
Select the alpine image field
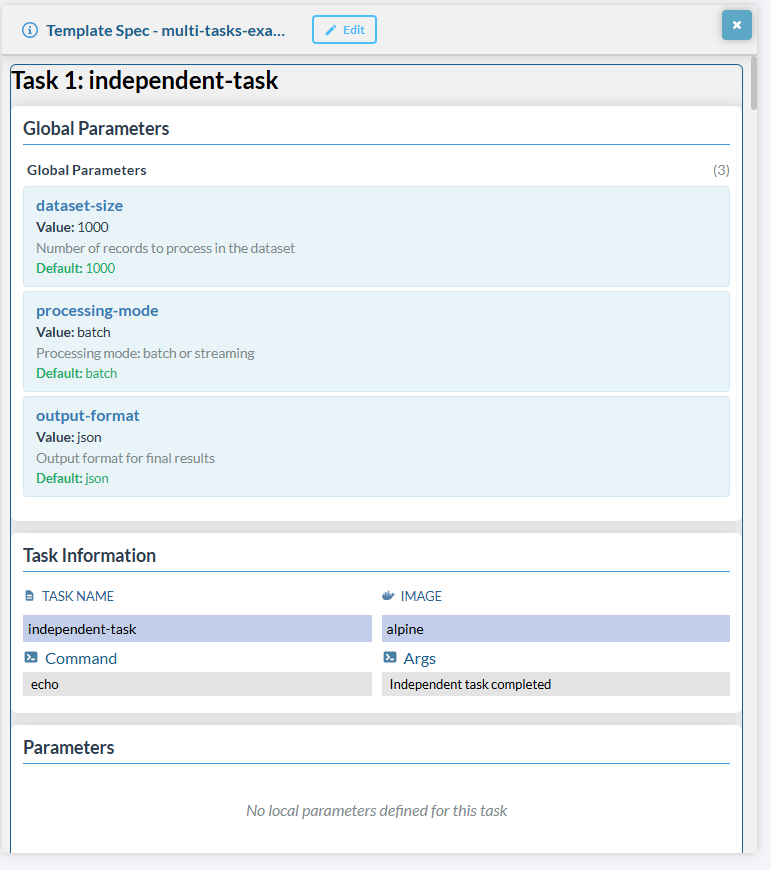point(555,629)
